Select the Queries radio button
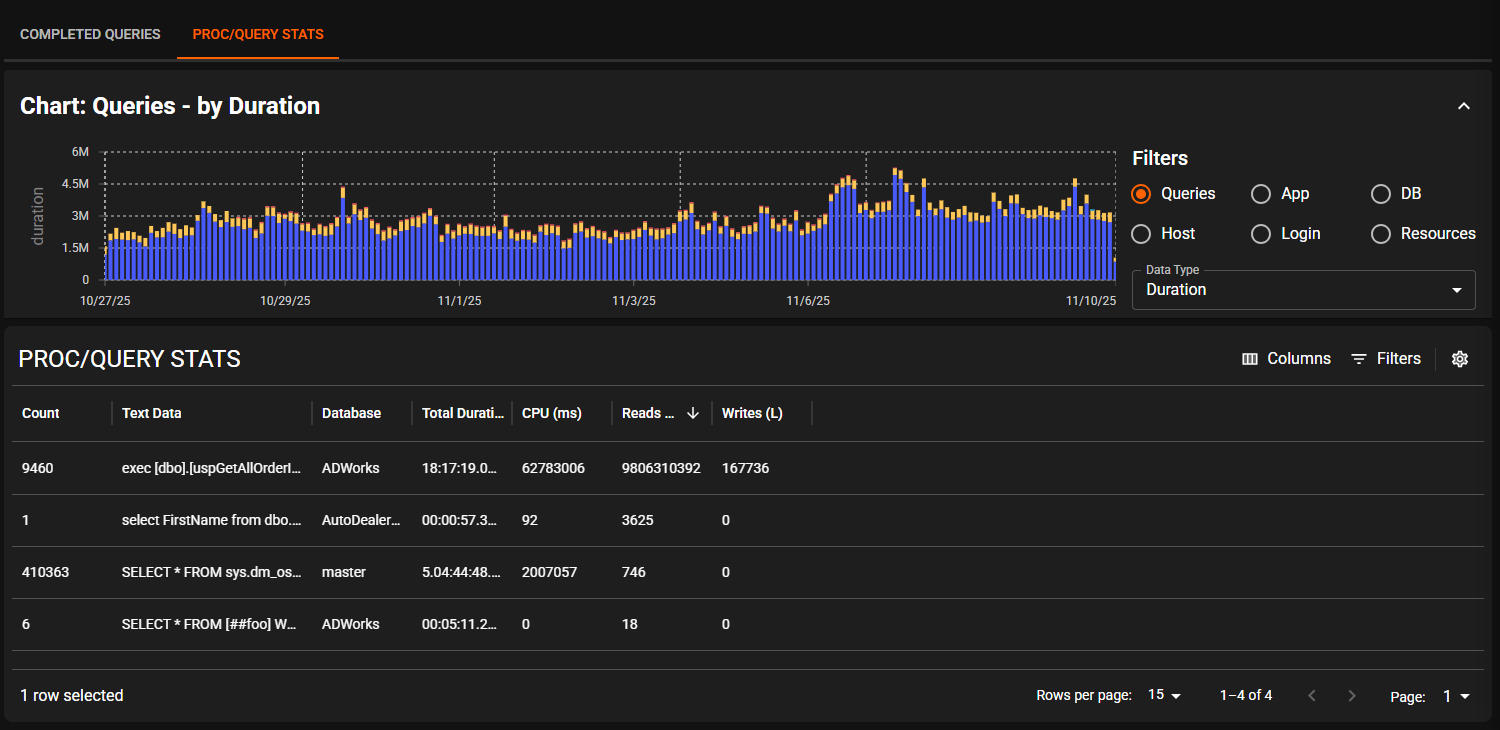1500x730 pixels. point(1141,194)
